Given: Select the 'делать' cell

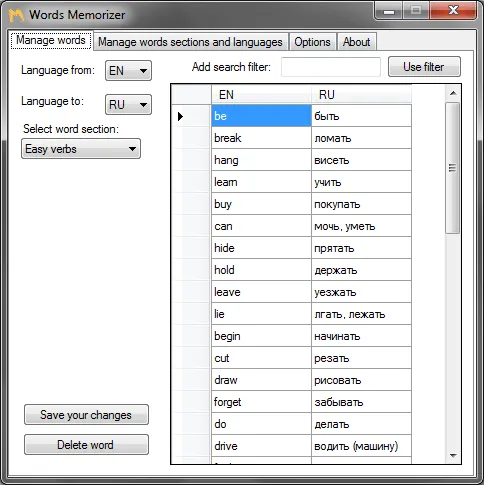Looking at the screenshot, I should point(361,424).
